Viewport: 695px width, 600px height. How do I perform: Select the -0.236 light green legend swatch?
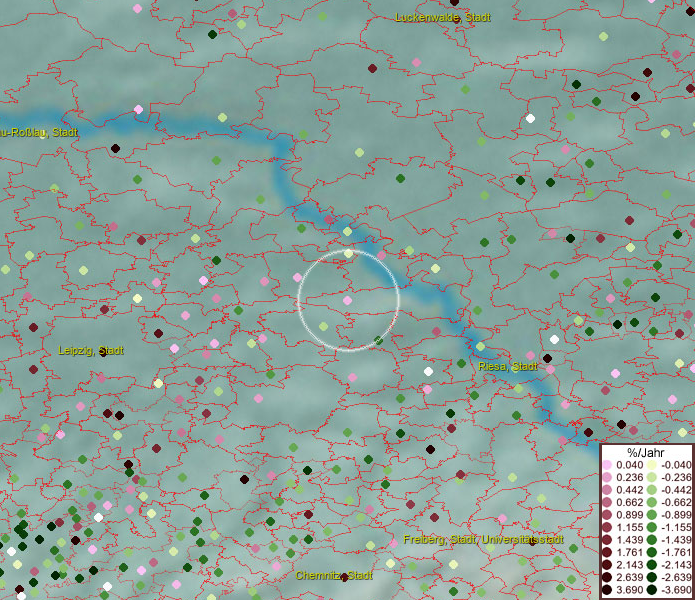coord(652,477)
